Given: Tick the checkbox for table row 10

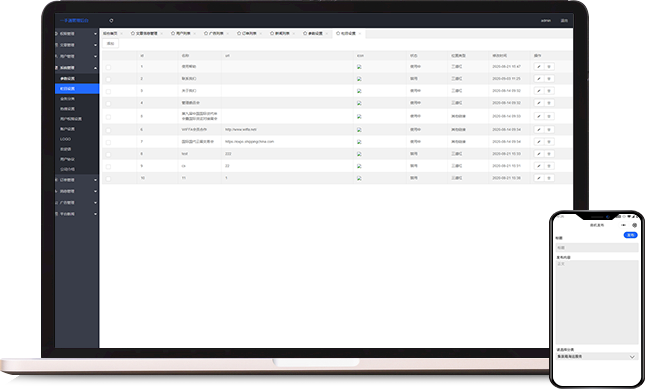Looking at the screenshot, I should [108, 179].
